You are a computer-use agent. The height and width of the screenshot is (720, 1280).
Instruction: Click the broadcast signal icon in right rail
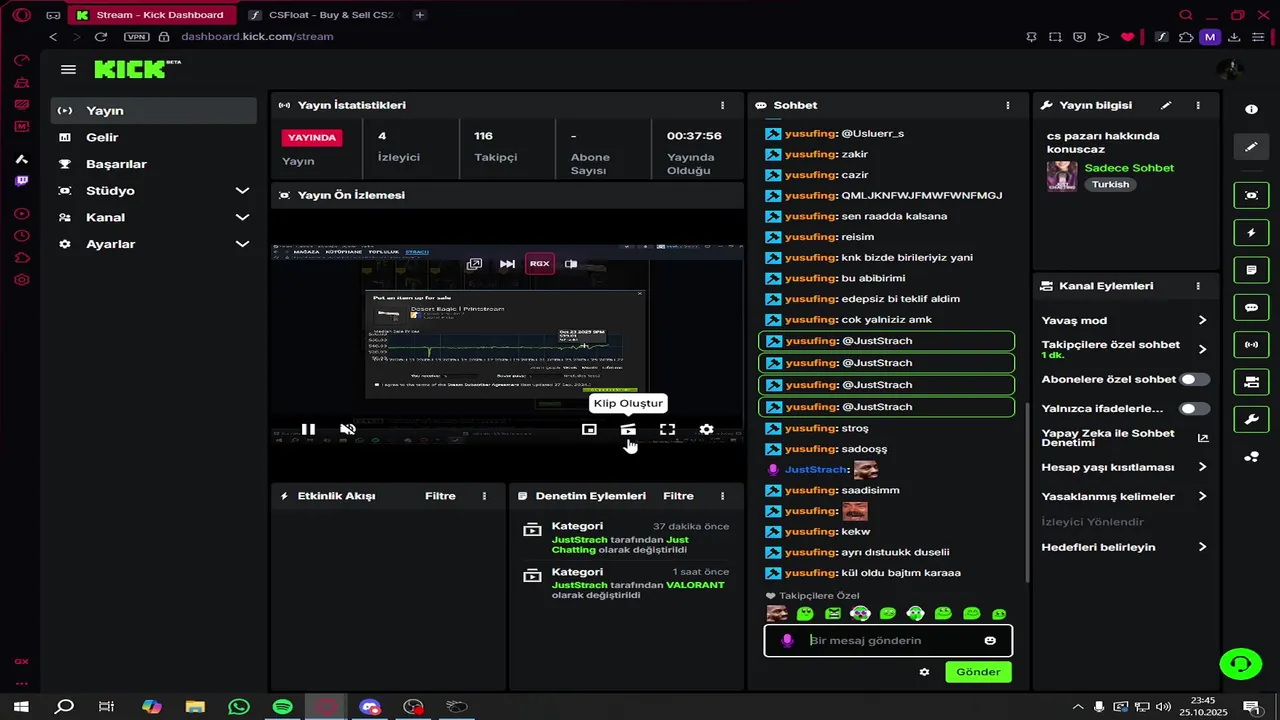[x=1251, y=345]
